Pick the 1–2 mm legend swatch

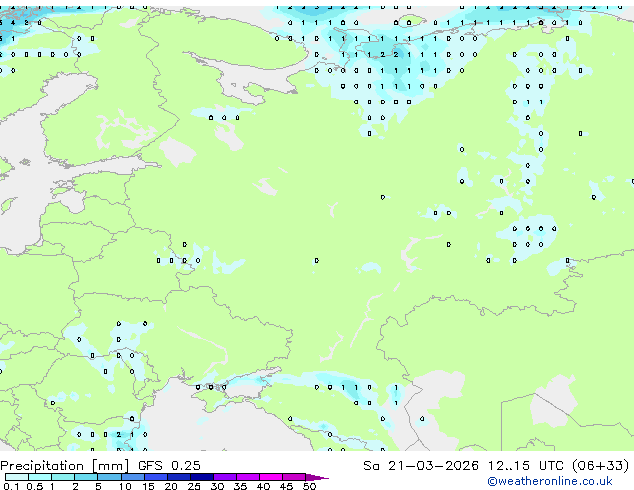(x=63, y=477)
